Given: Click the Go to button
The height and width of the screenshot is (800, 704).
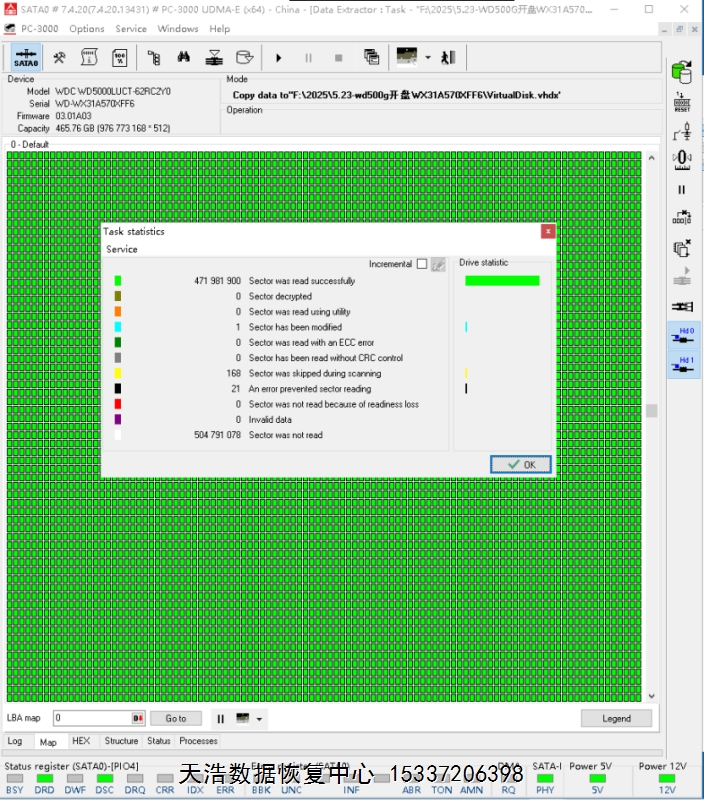Looking at the screenshot, I should click(176, 718).
